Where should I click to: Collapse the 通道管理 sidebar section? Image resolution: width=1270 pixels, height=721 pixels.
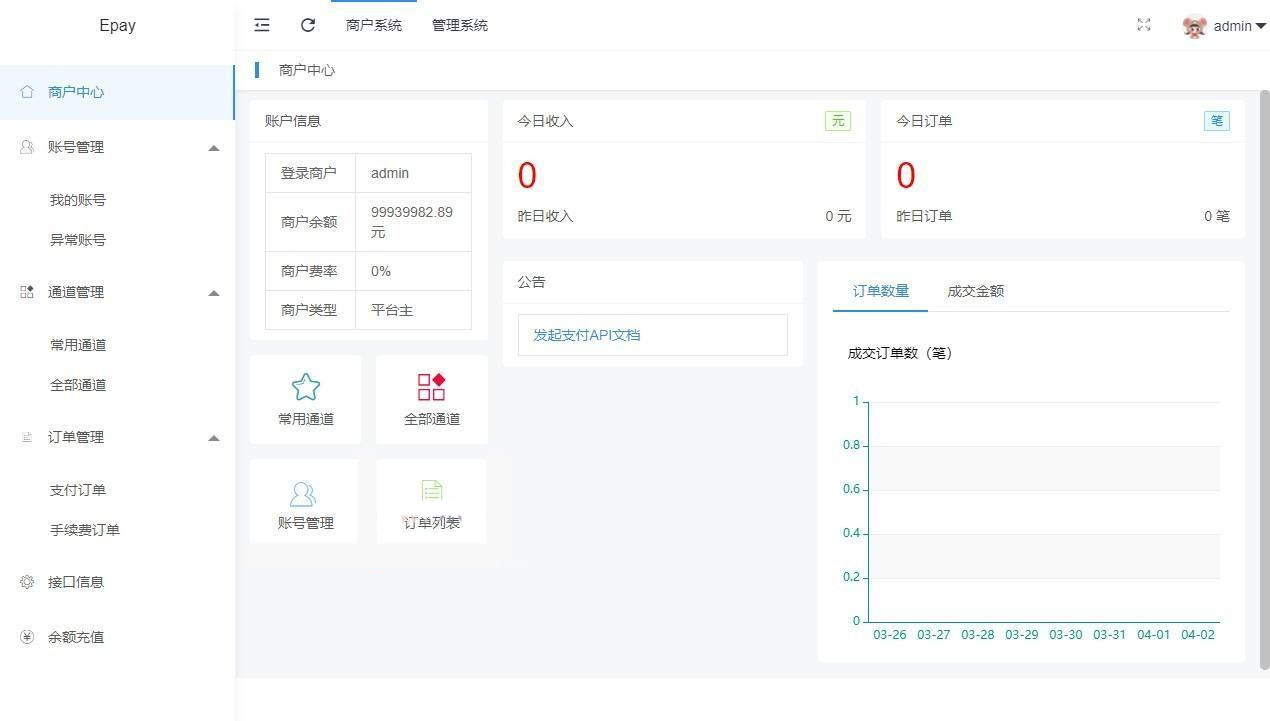tap(213, 292)
